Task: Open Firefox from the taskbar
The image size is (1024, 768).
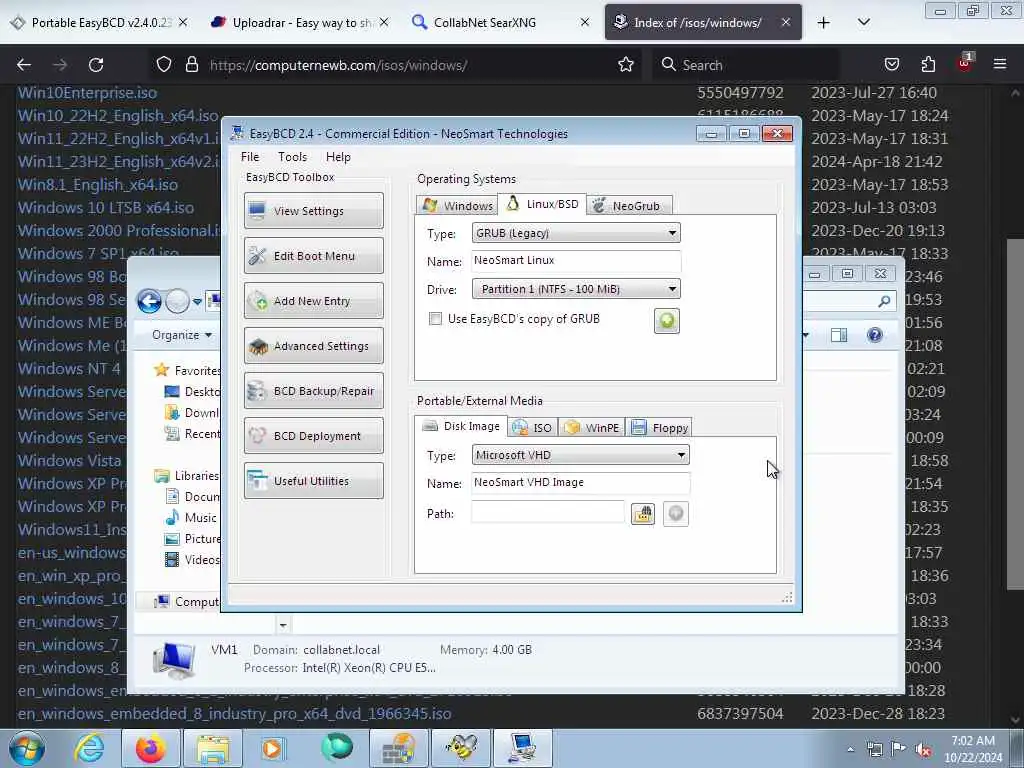Action: coord(150,748)
